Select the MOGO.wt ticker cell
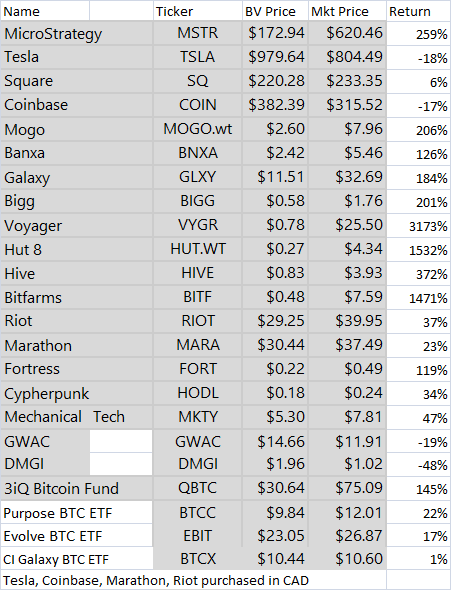The image size is (451, 590). click(x=197, y=129)
